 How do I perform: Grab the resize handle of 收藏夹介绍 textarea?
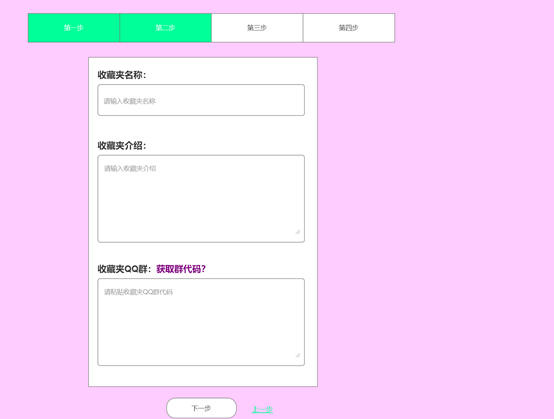pos(297,232)
